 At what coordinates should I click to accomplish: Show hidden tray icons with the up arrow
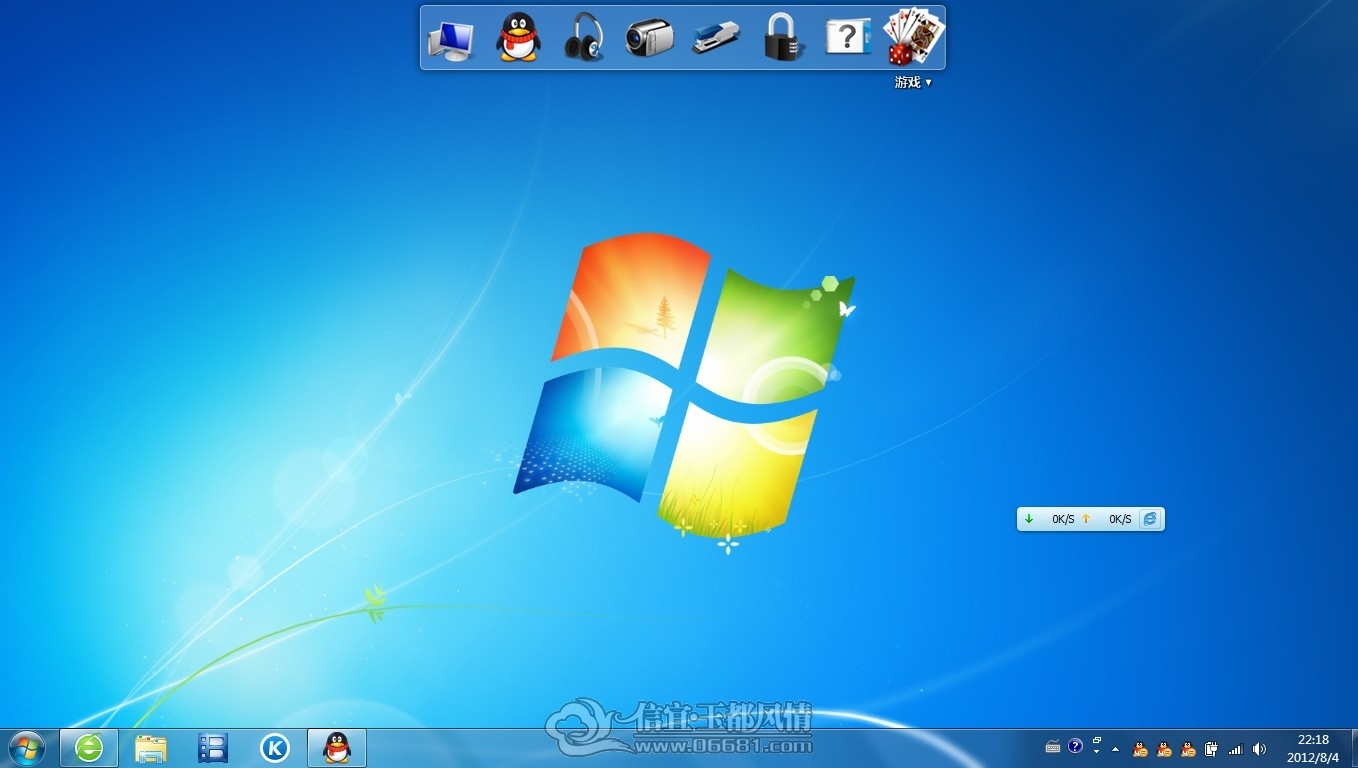1116,748
